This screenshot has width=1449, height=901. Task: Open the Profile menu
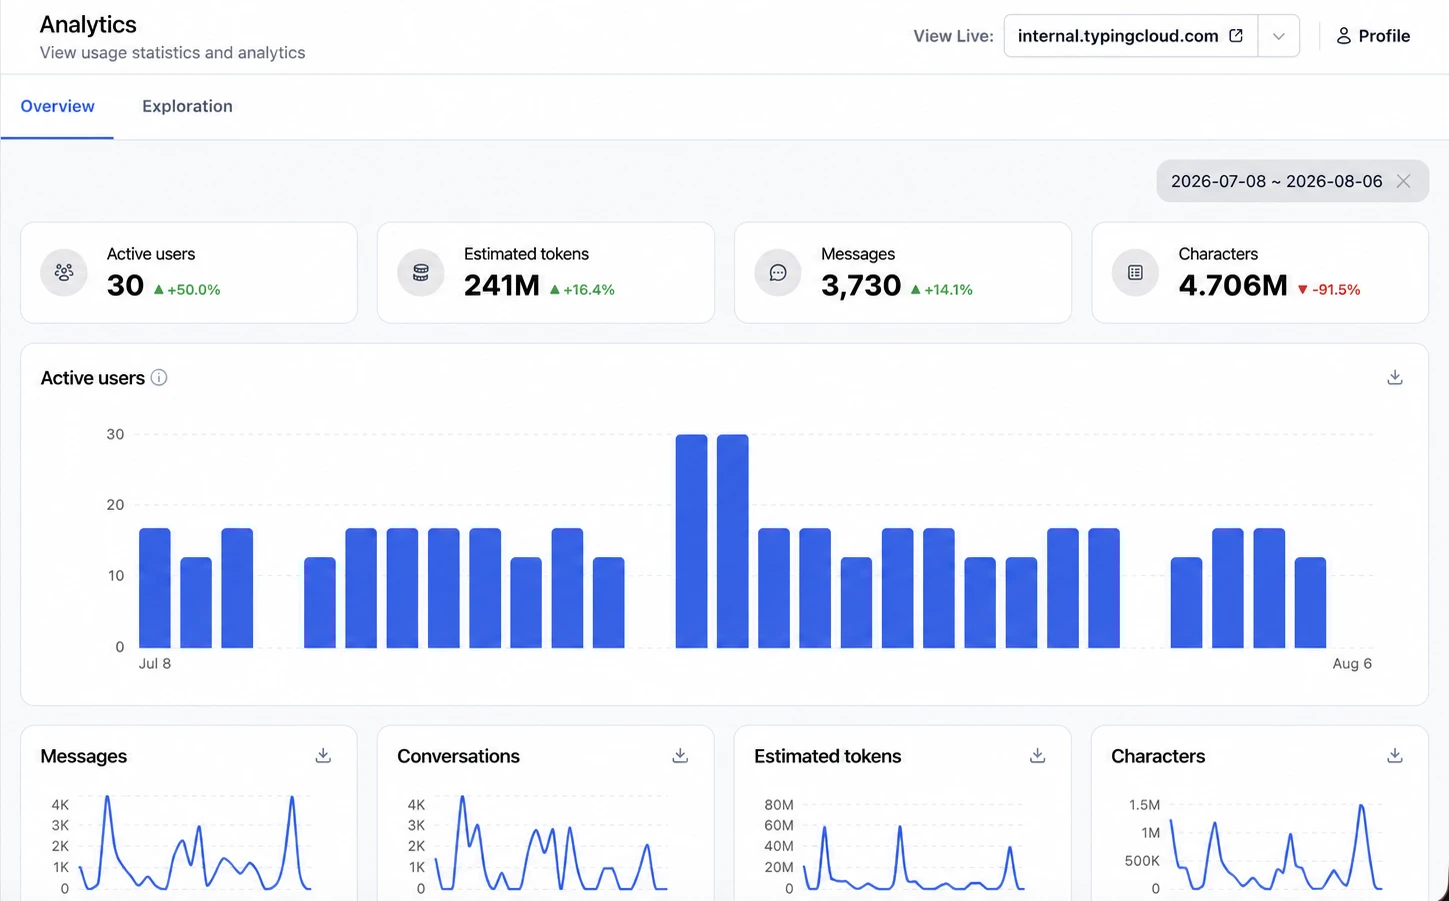(1373, 36)
